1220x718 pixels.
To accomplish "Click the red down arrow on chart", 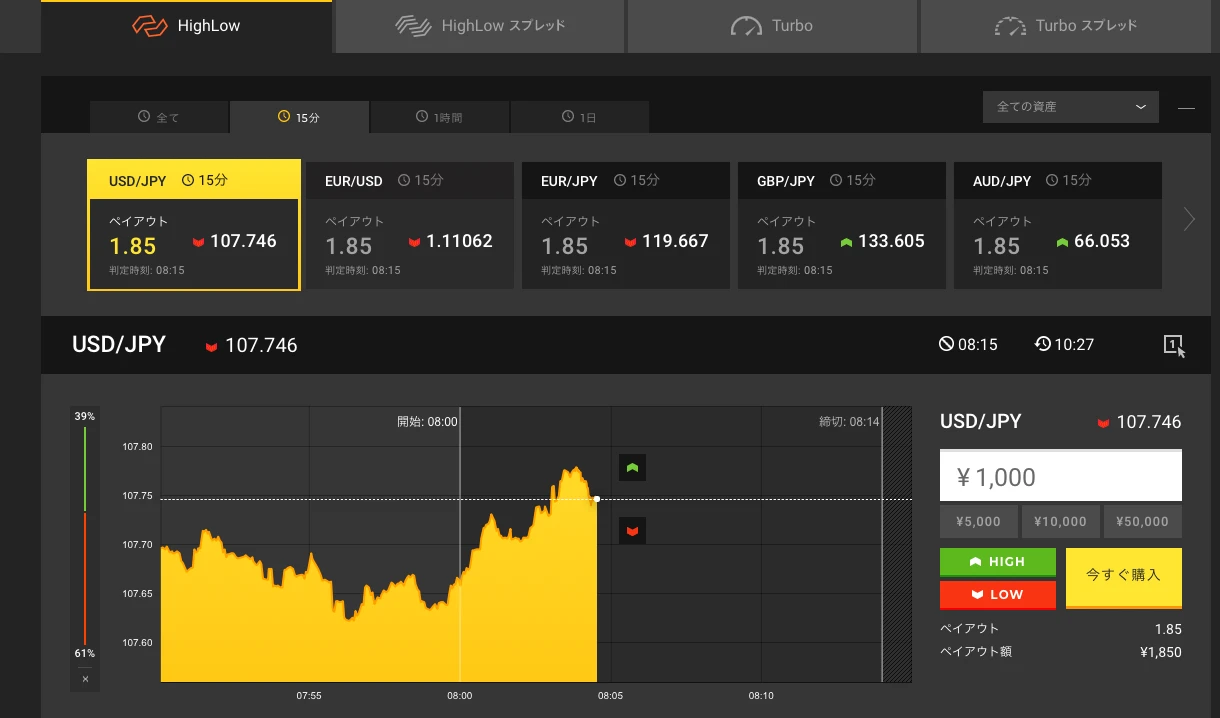I will point(632,531).
